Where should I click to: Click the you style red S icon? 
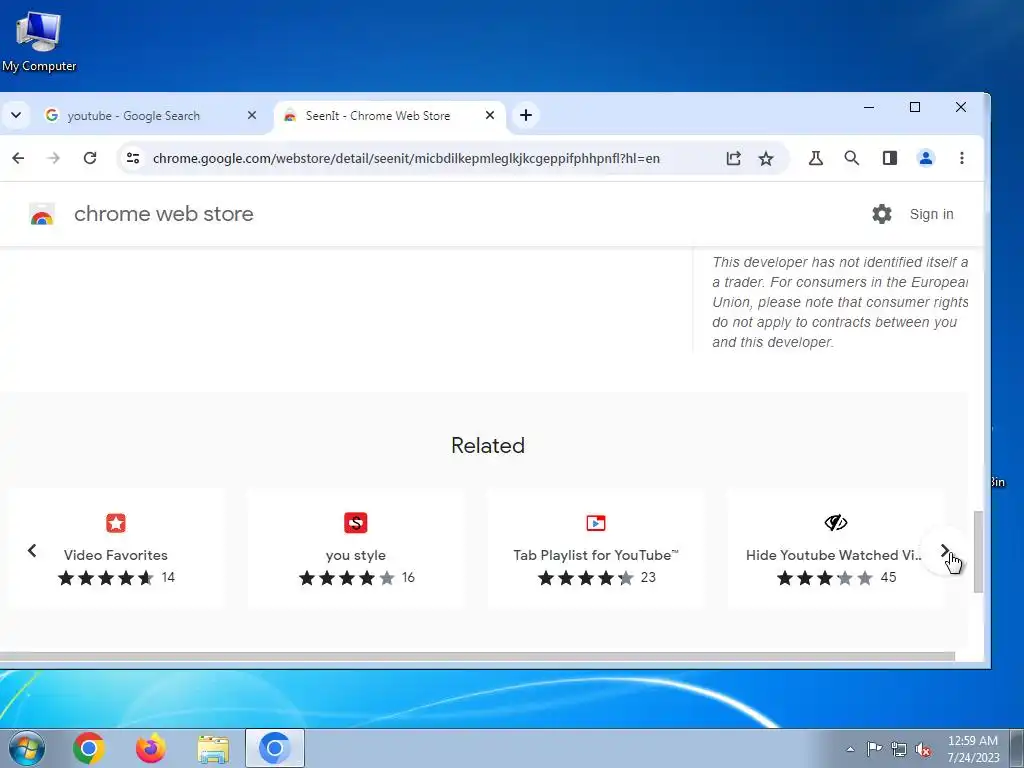click(x=355, y=523)
